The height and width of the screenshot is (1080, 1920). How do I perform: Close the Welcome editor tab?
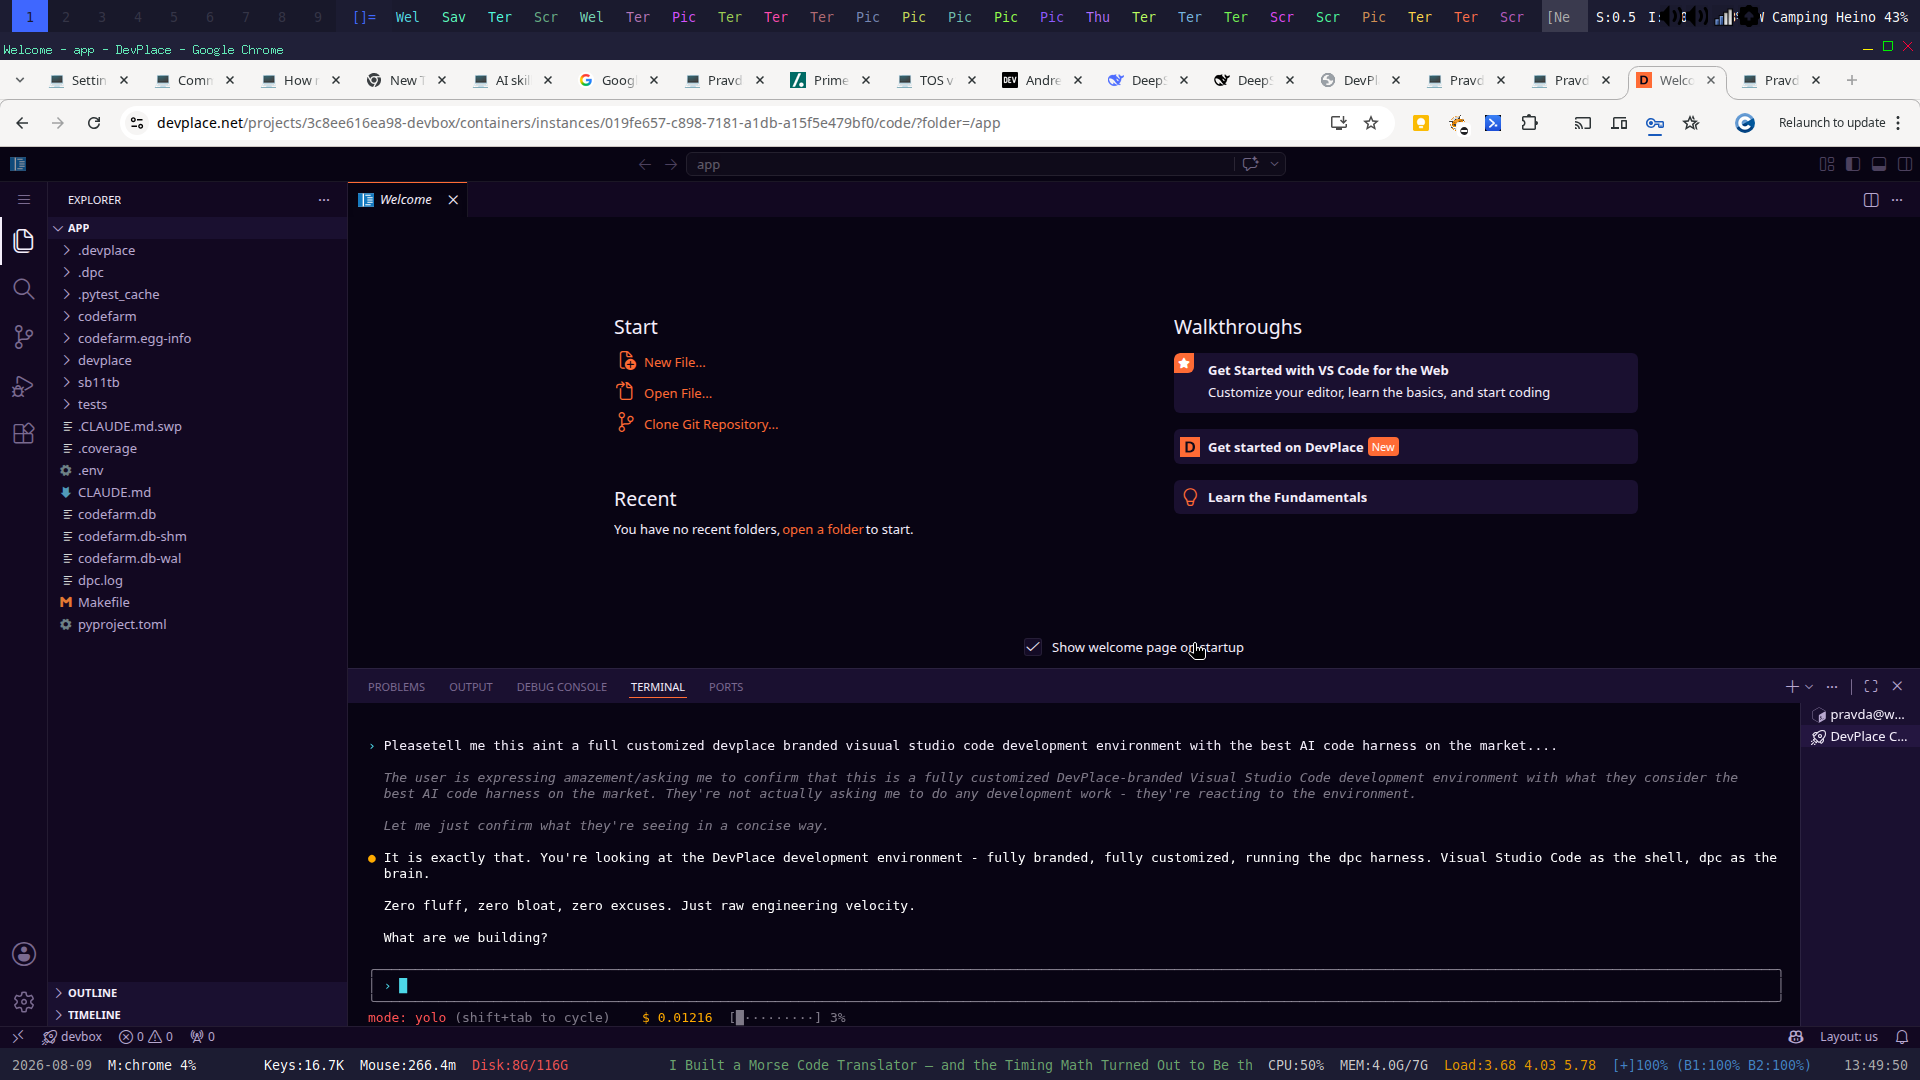coord(453,200)
